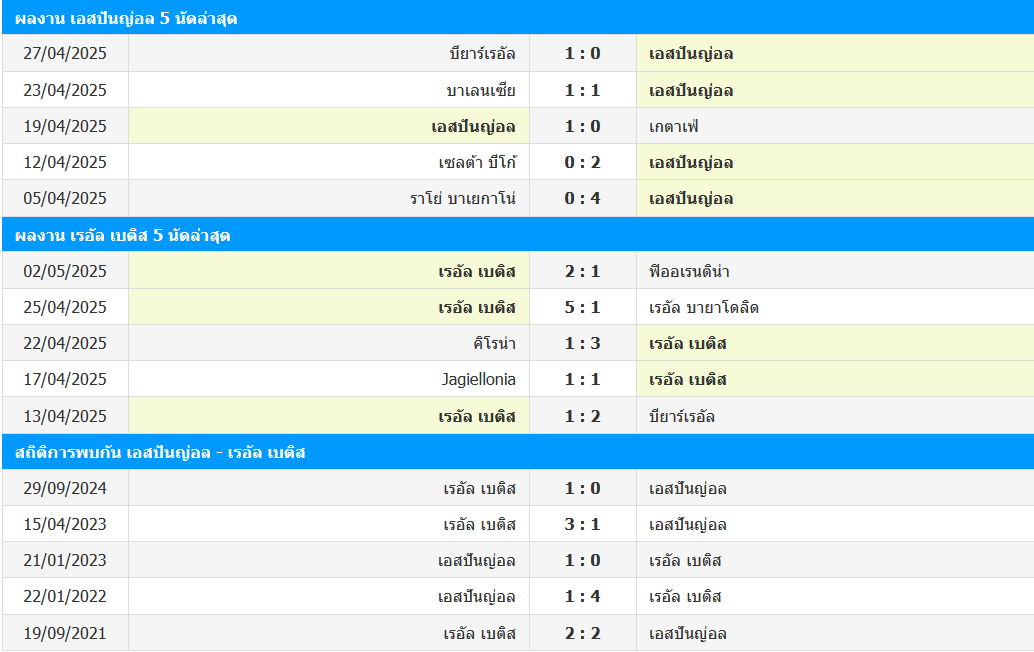1034x652 pixels.
Task: Select the date 21/01/2023
Action: [65, 560]
